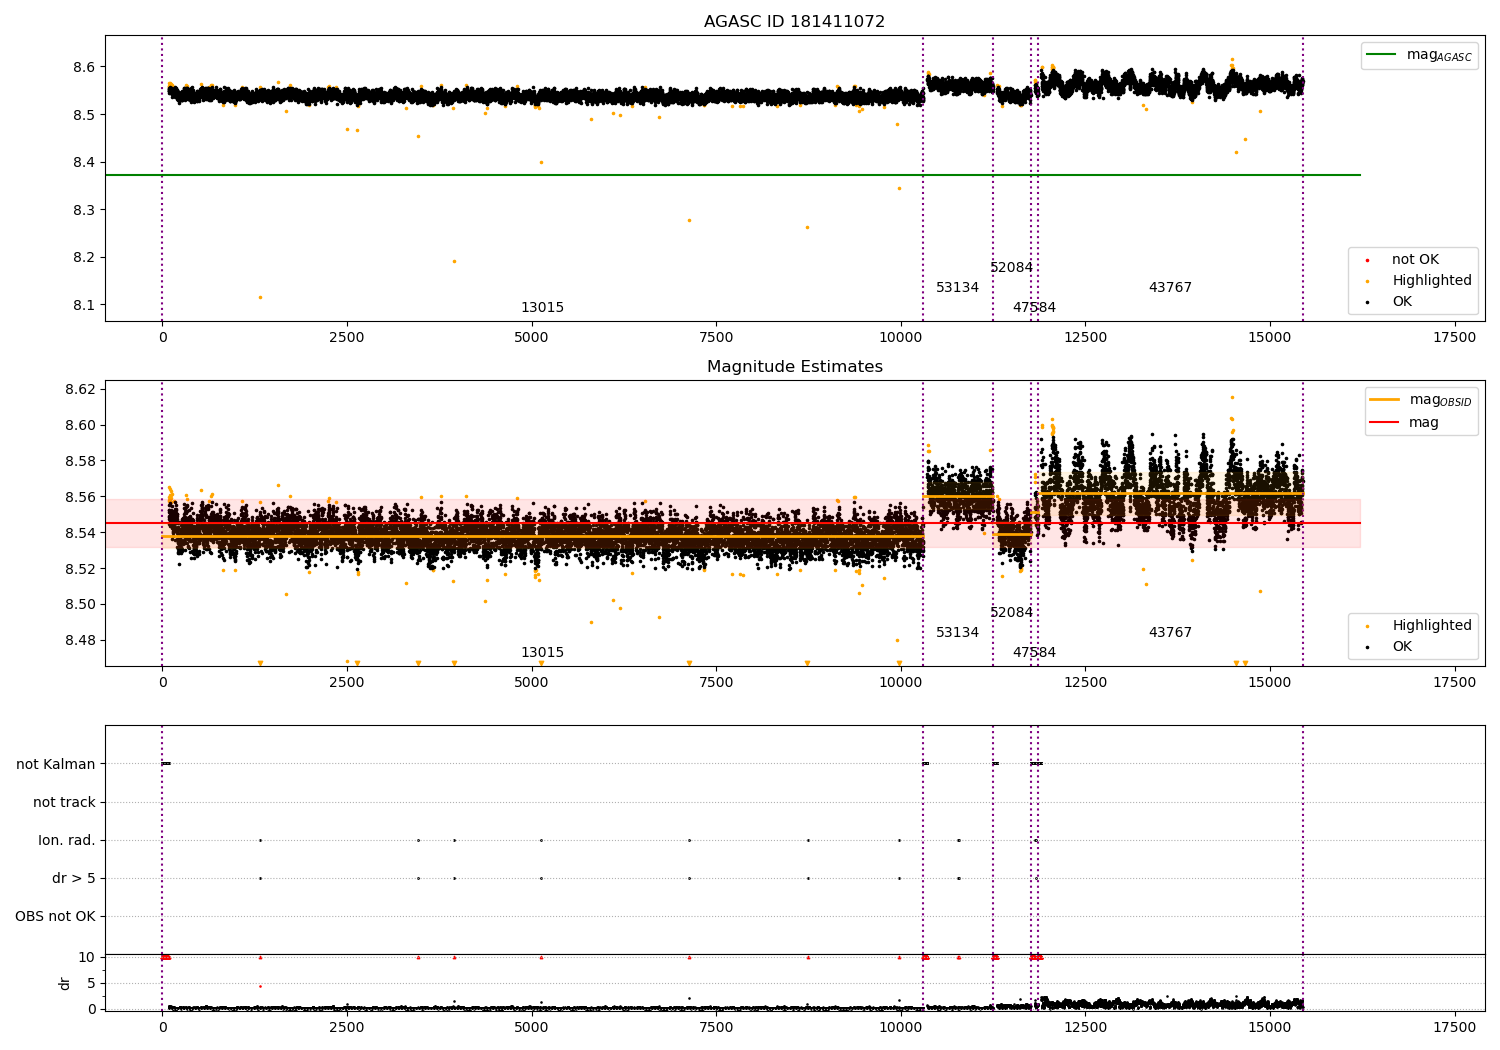The height and width of the screenshot is (1050, 1500).
Task: Click the 8.62 y-axis tick in the middle plot
Action: click(x=80, y=389)
